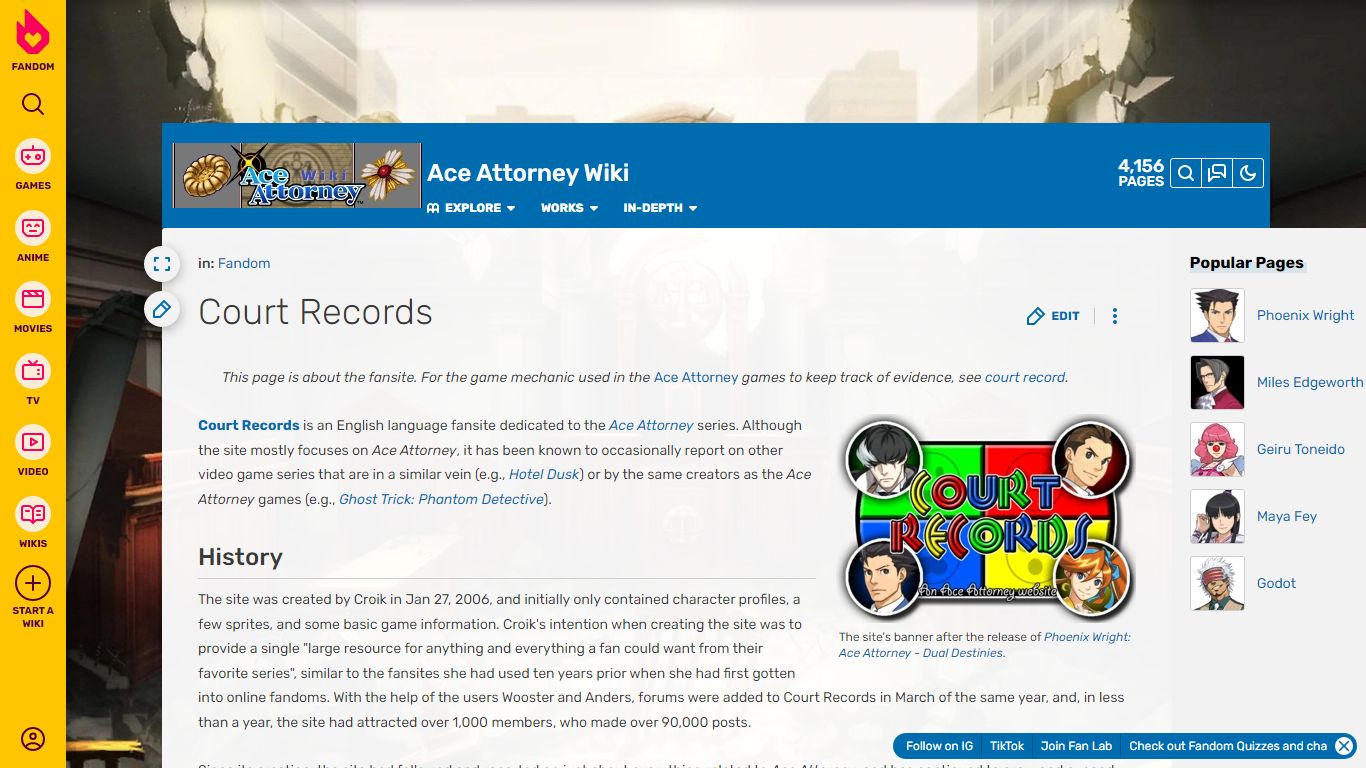Image resolution: width=1366 pixels, height=768 pixels.
Task: Click Maya Fey portrait thumbnail
Action: [1217, 516]
